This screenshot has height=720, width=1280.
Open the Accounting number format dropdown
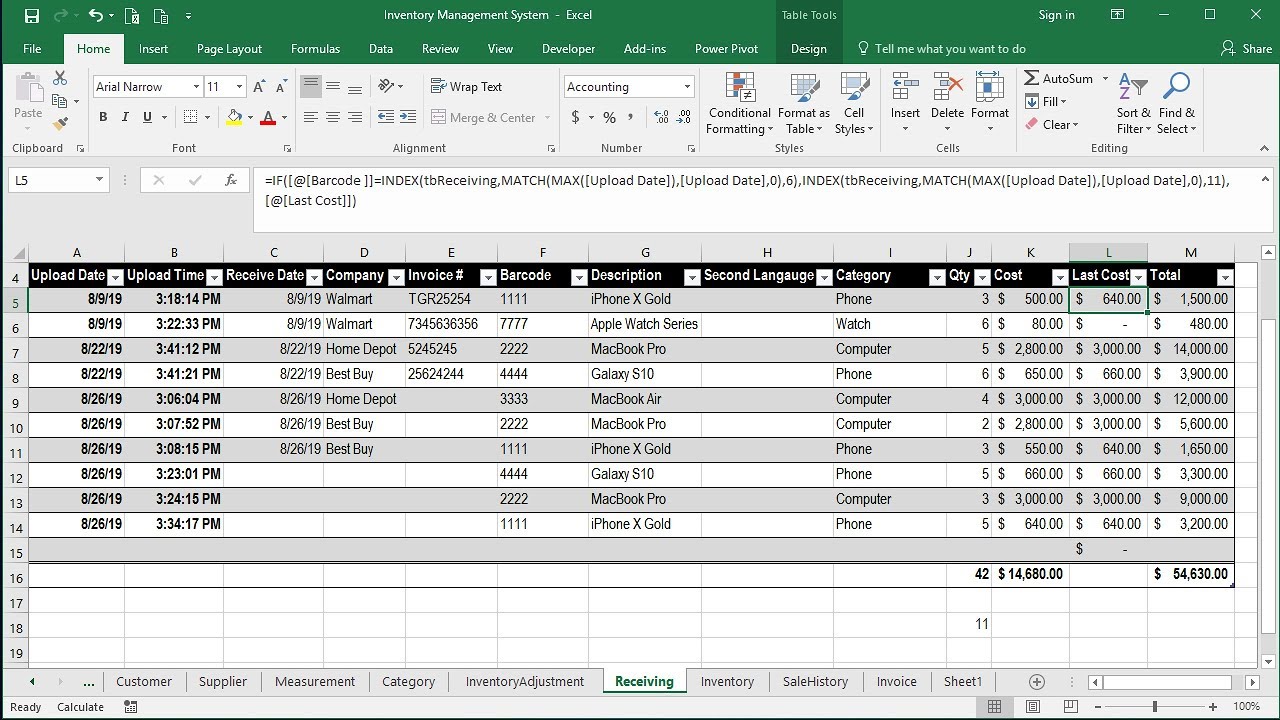point(687,87)
